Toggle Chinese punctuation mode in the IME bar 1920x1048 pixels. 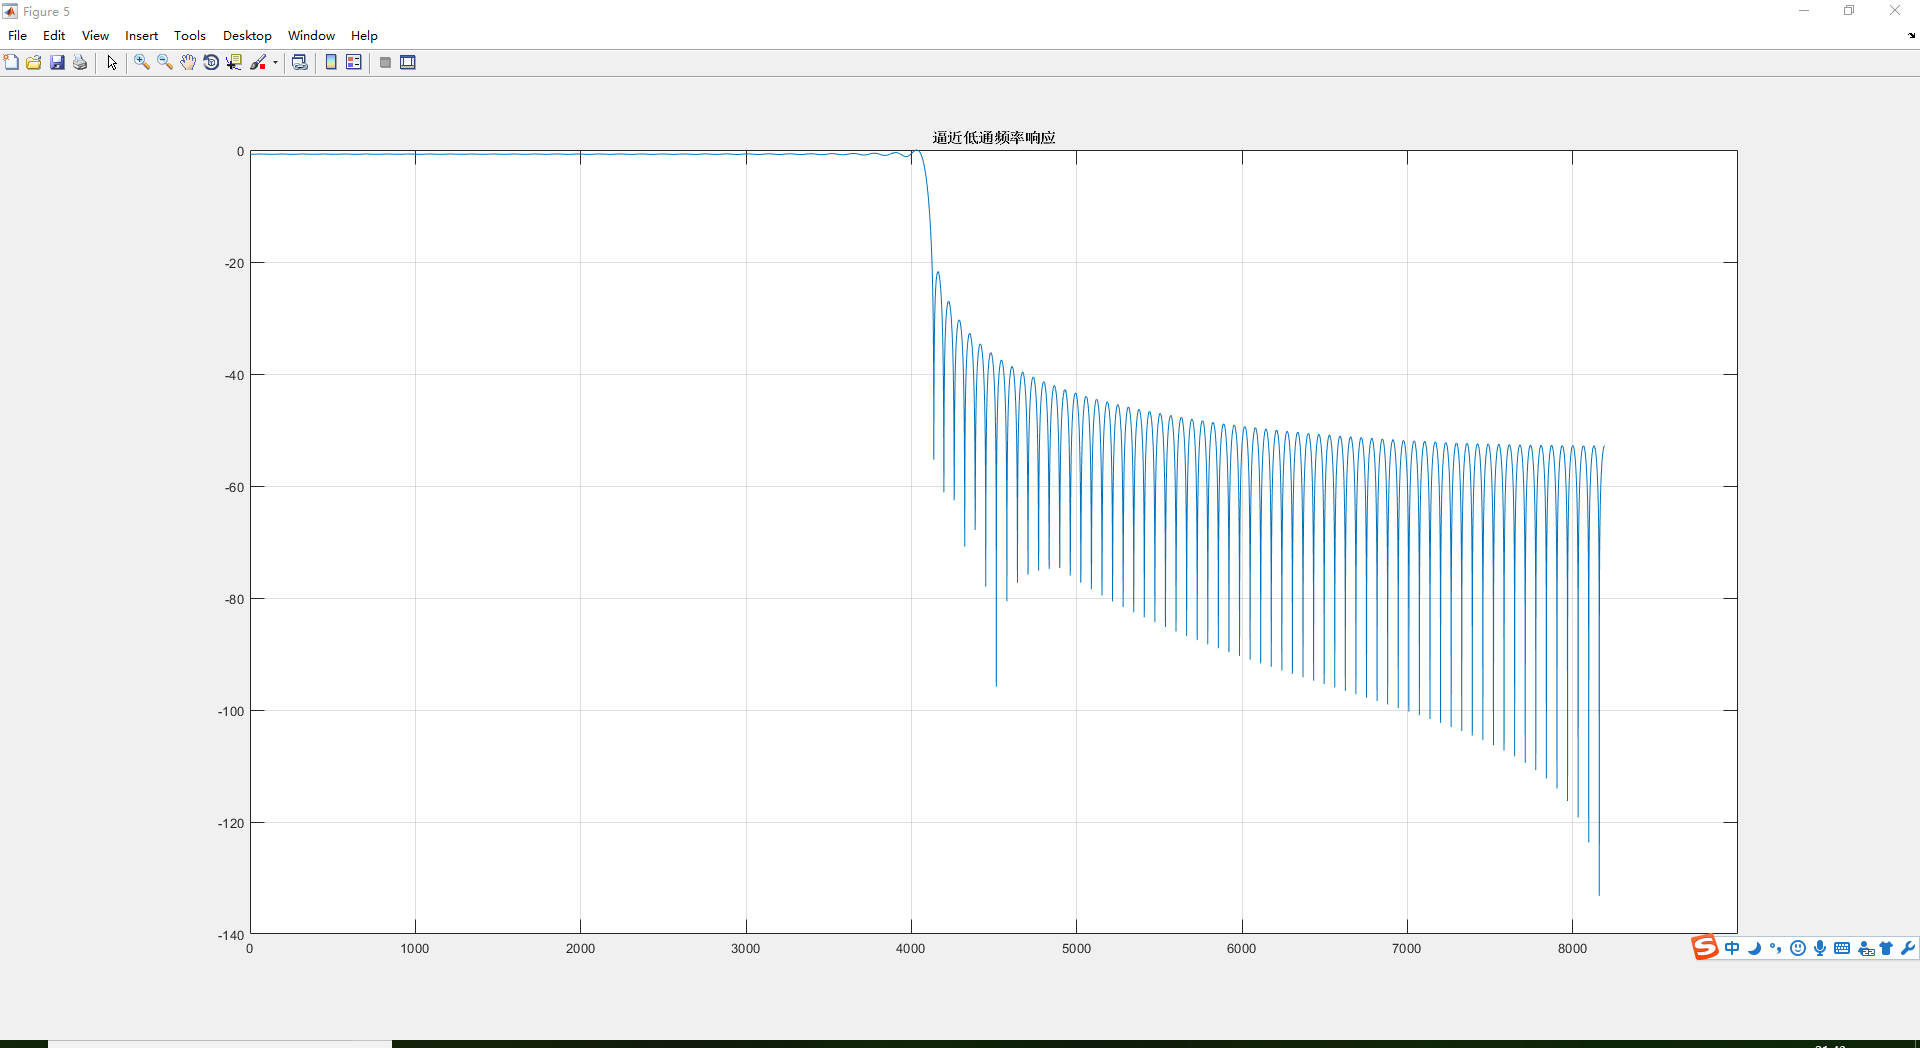(1776, 948)
